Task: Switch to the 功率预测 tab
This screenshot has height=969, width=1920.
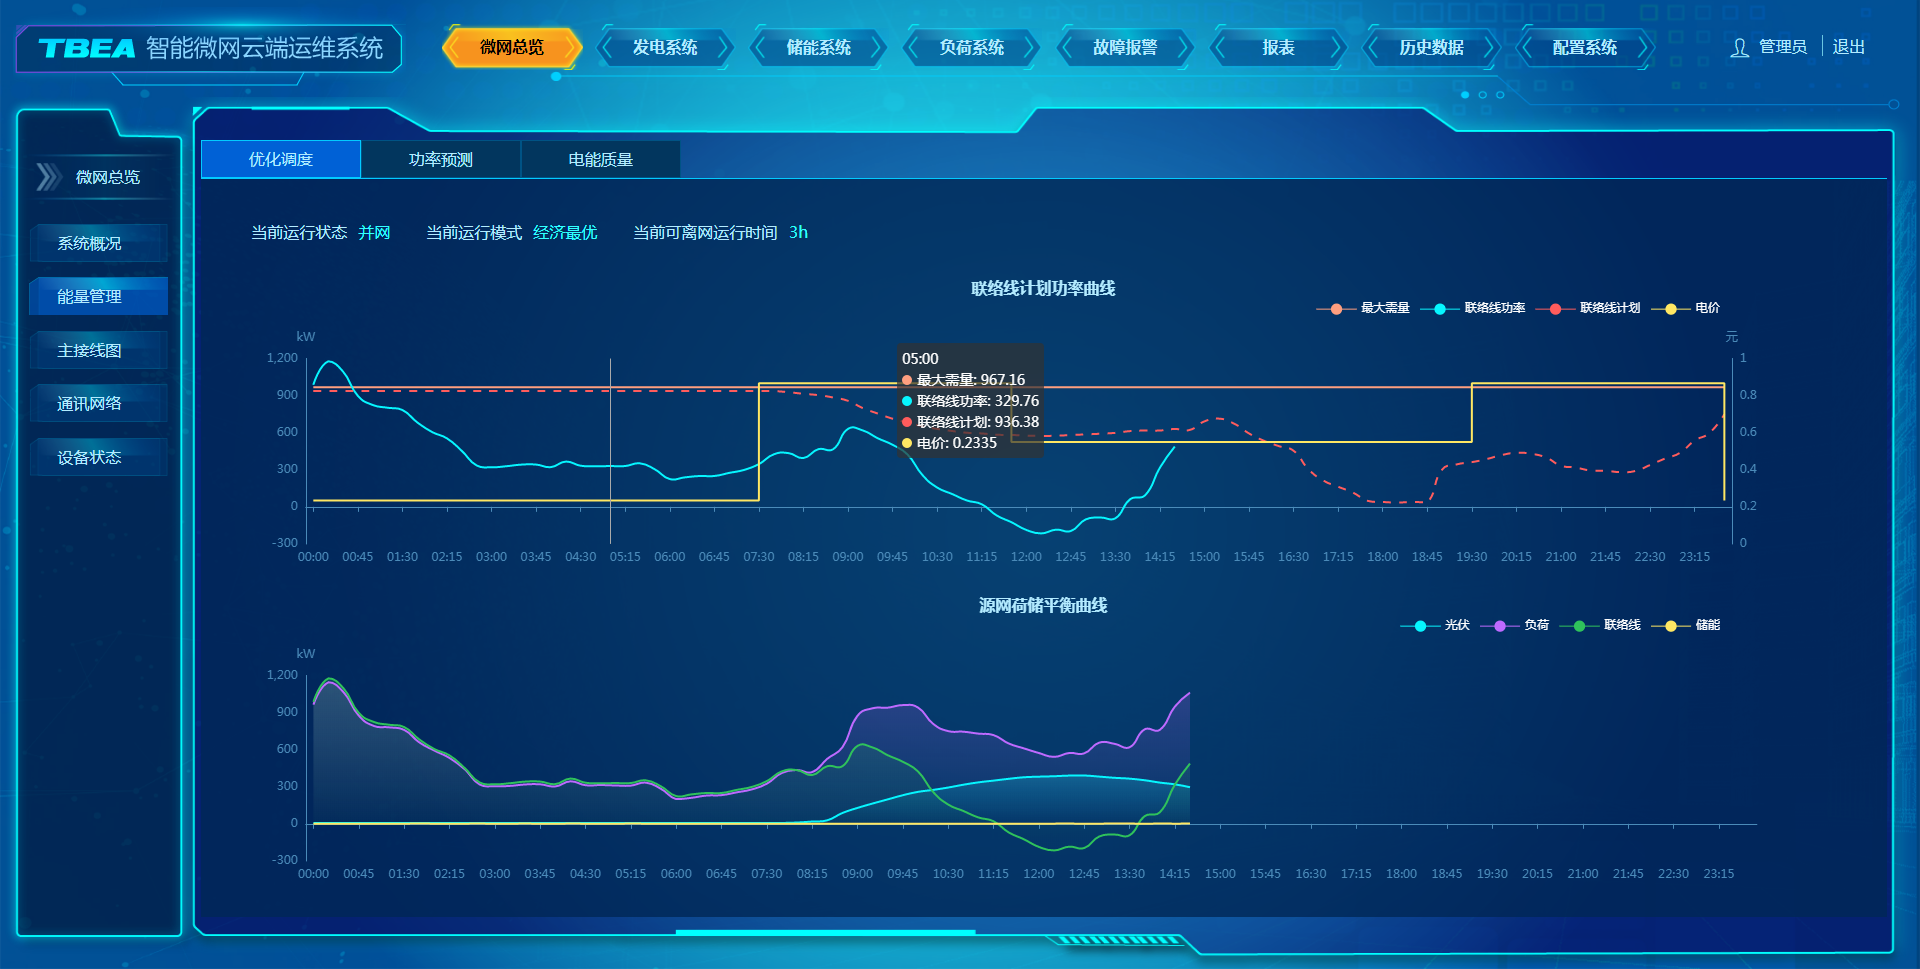Action: [x=440, y=160]
